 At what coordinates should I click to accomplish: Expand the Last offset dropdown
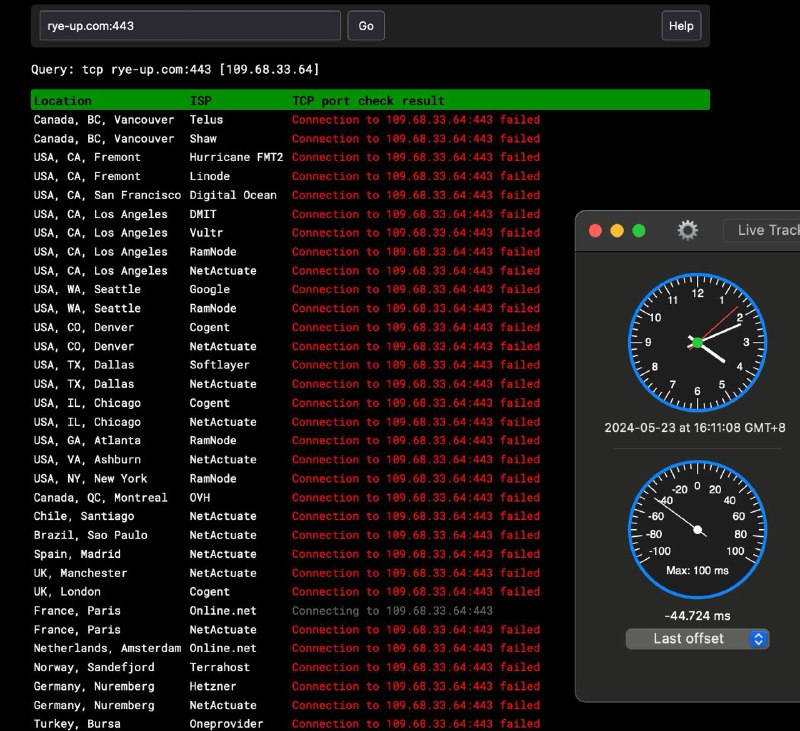point(697,638)
